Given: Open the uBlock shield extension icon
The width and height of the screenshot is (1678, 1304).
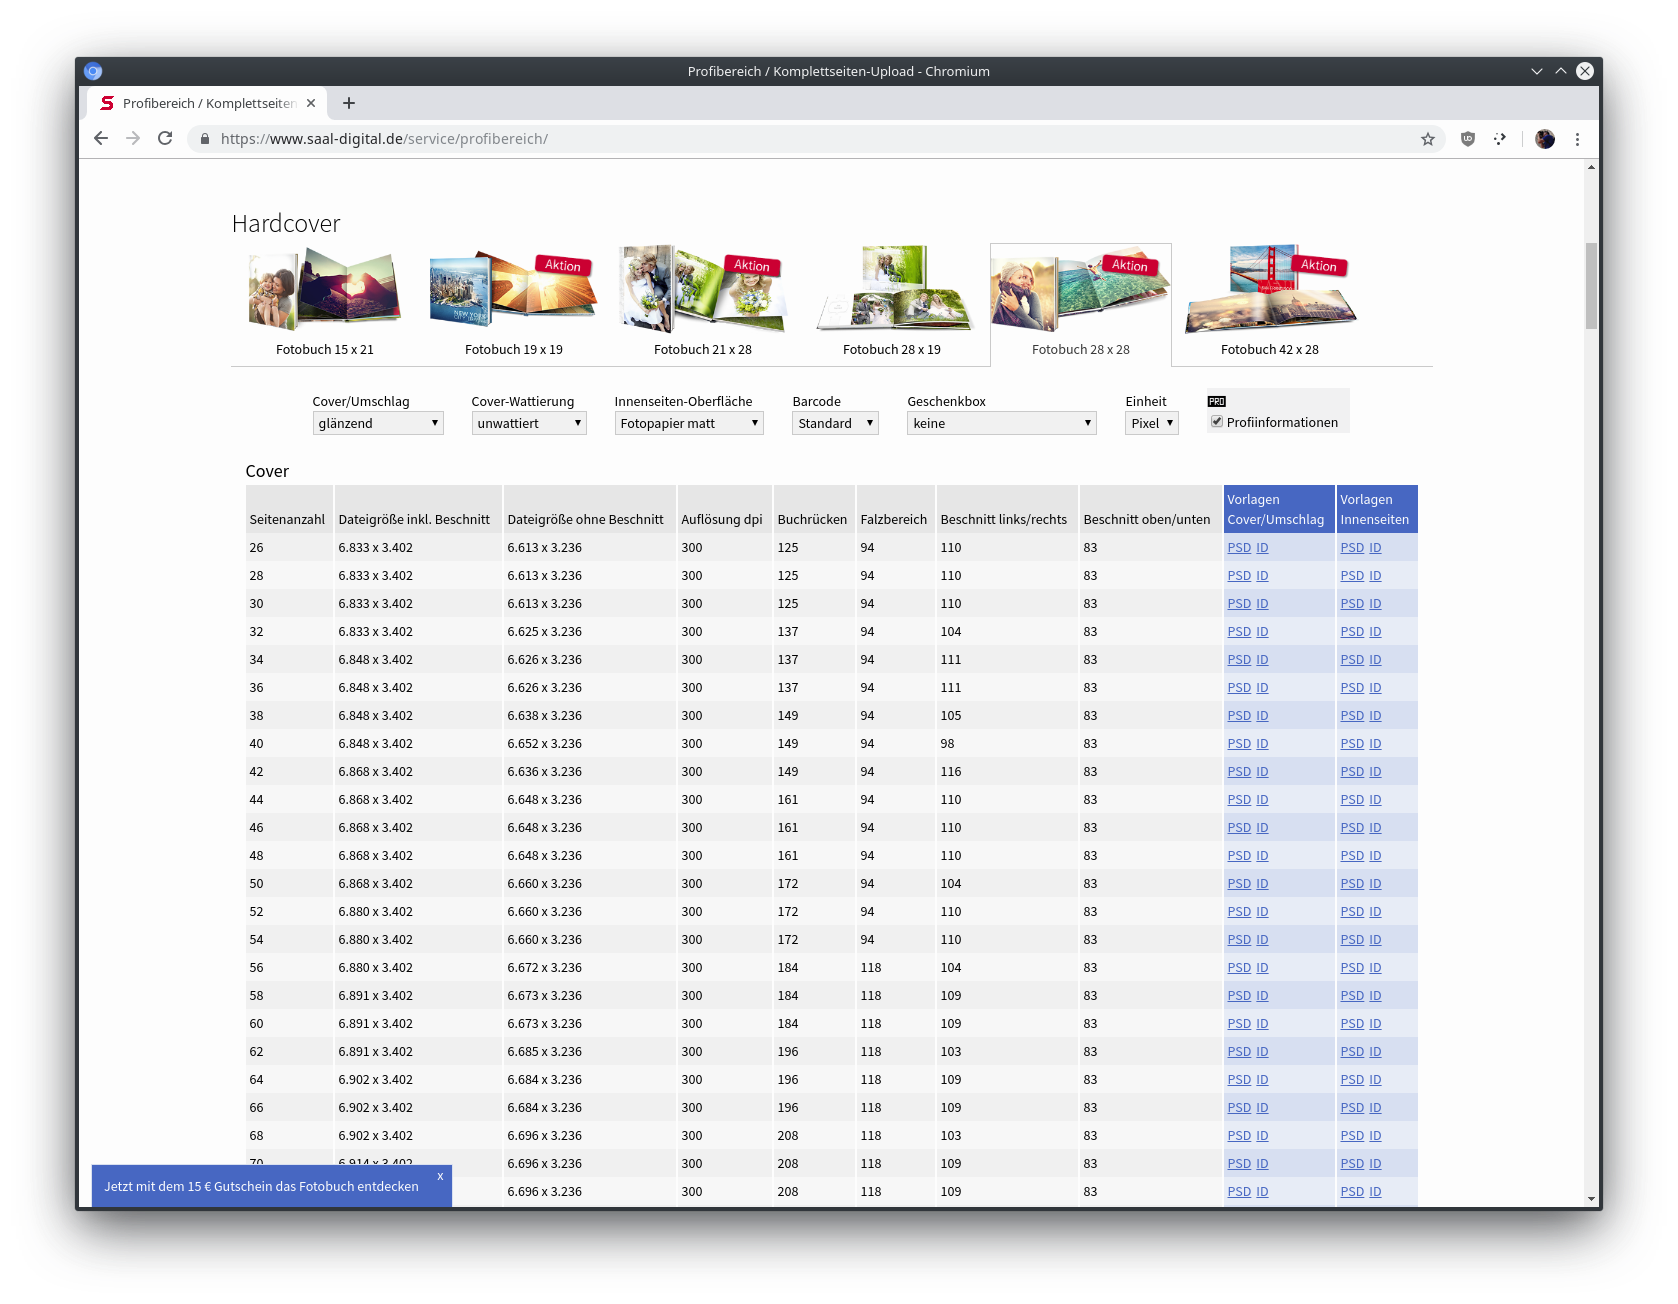Looking at the screenshot, I should tap(1467, 139).
